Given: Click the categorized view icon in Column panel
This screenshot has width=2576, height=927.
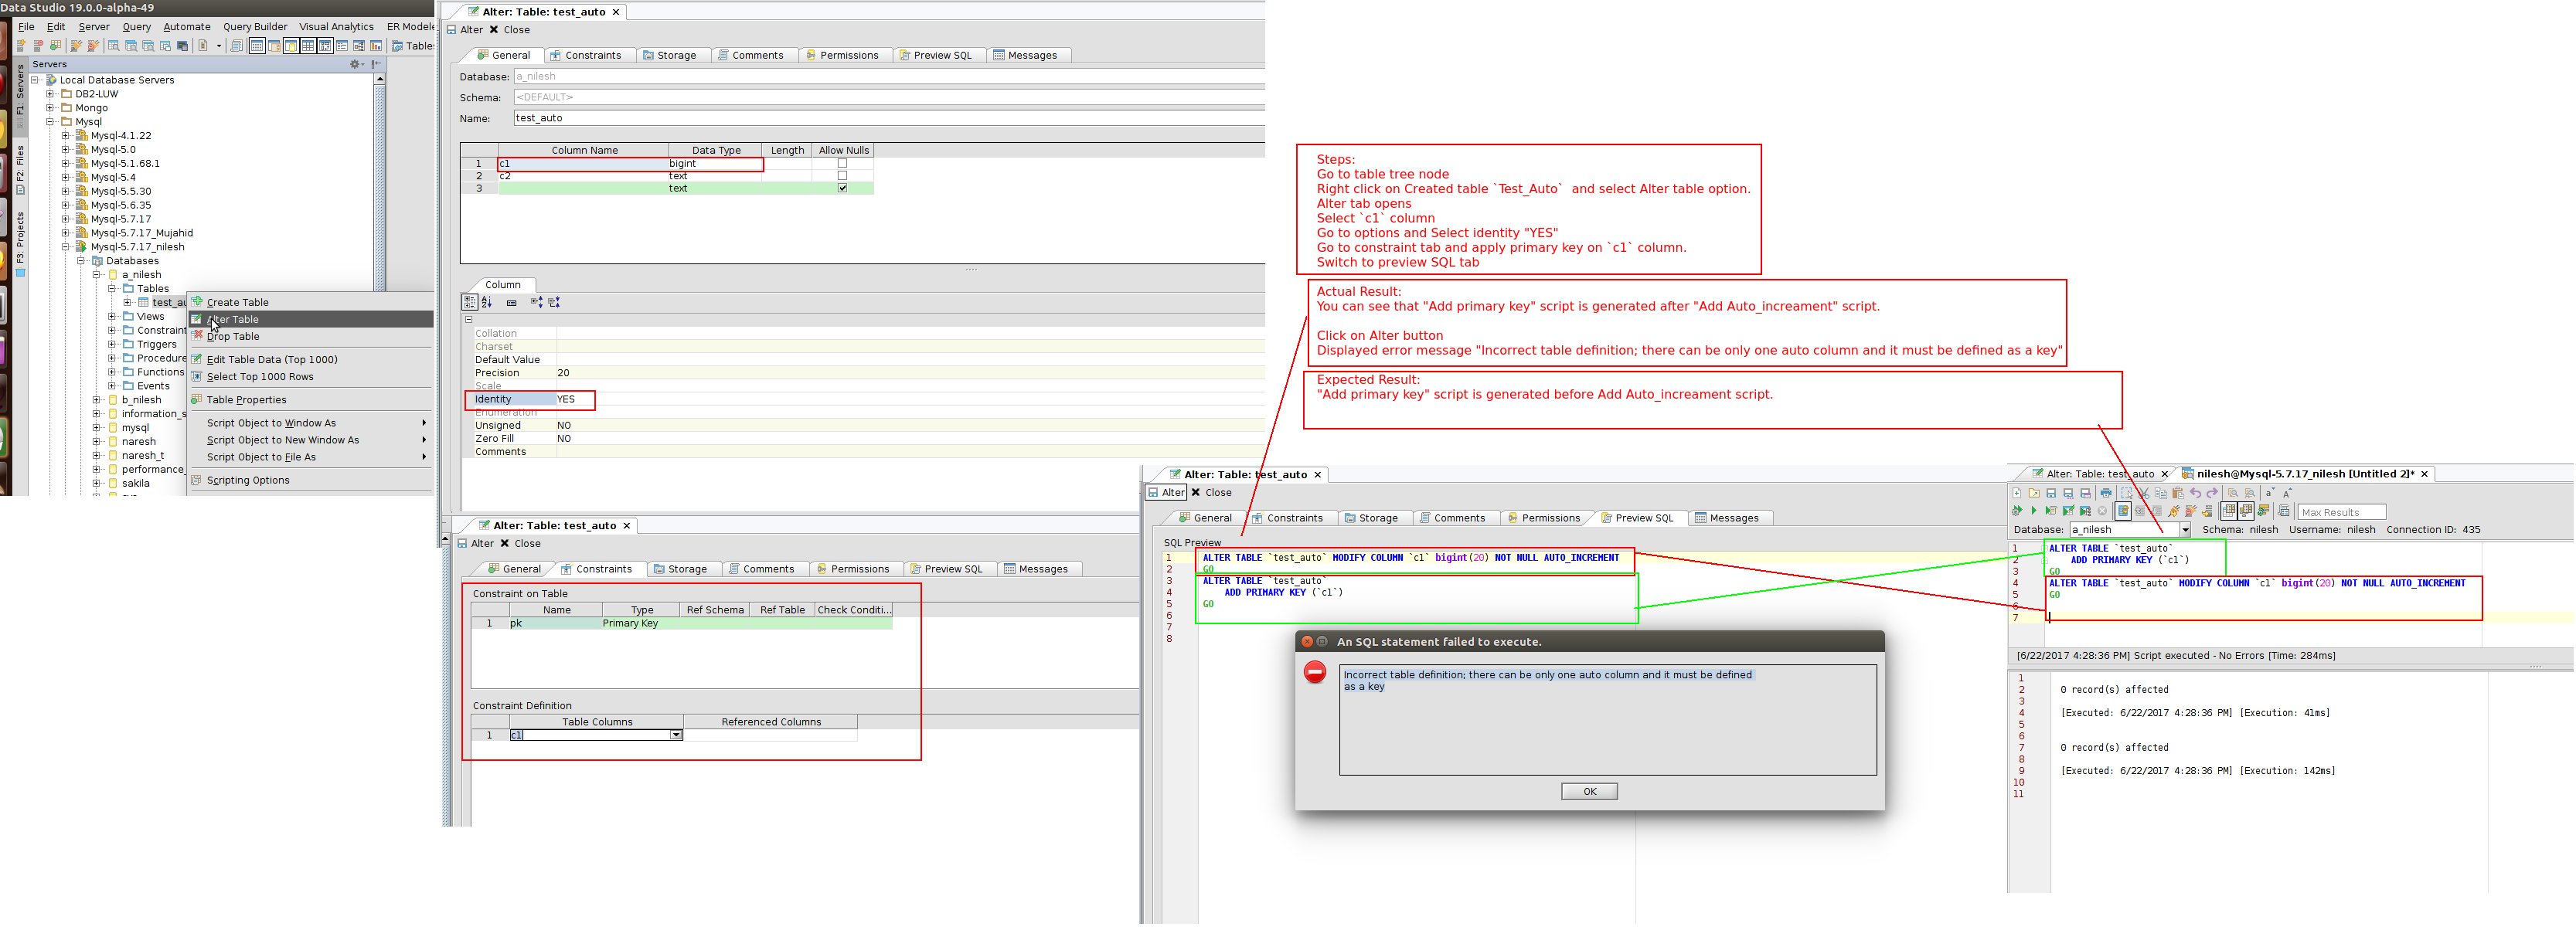Looking at the screenshot, I should point(469,302).
